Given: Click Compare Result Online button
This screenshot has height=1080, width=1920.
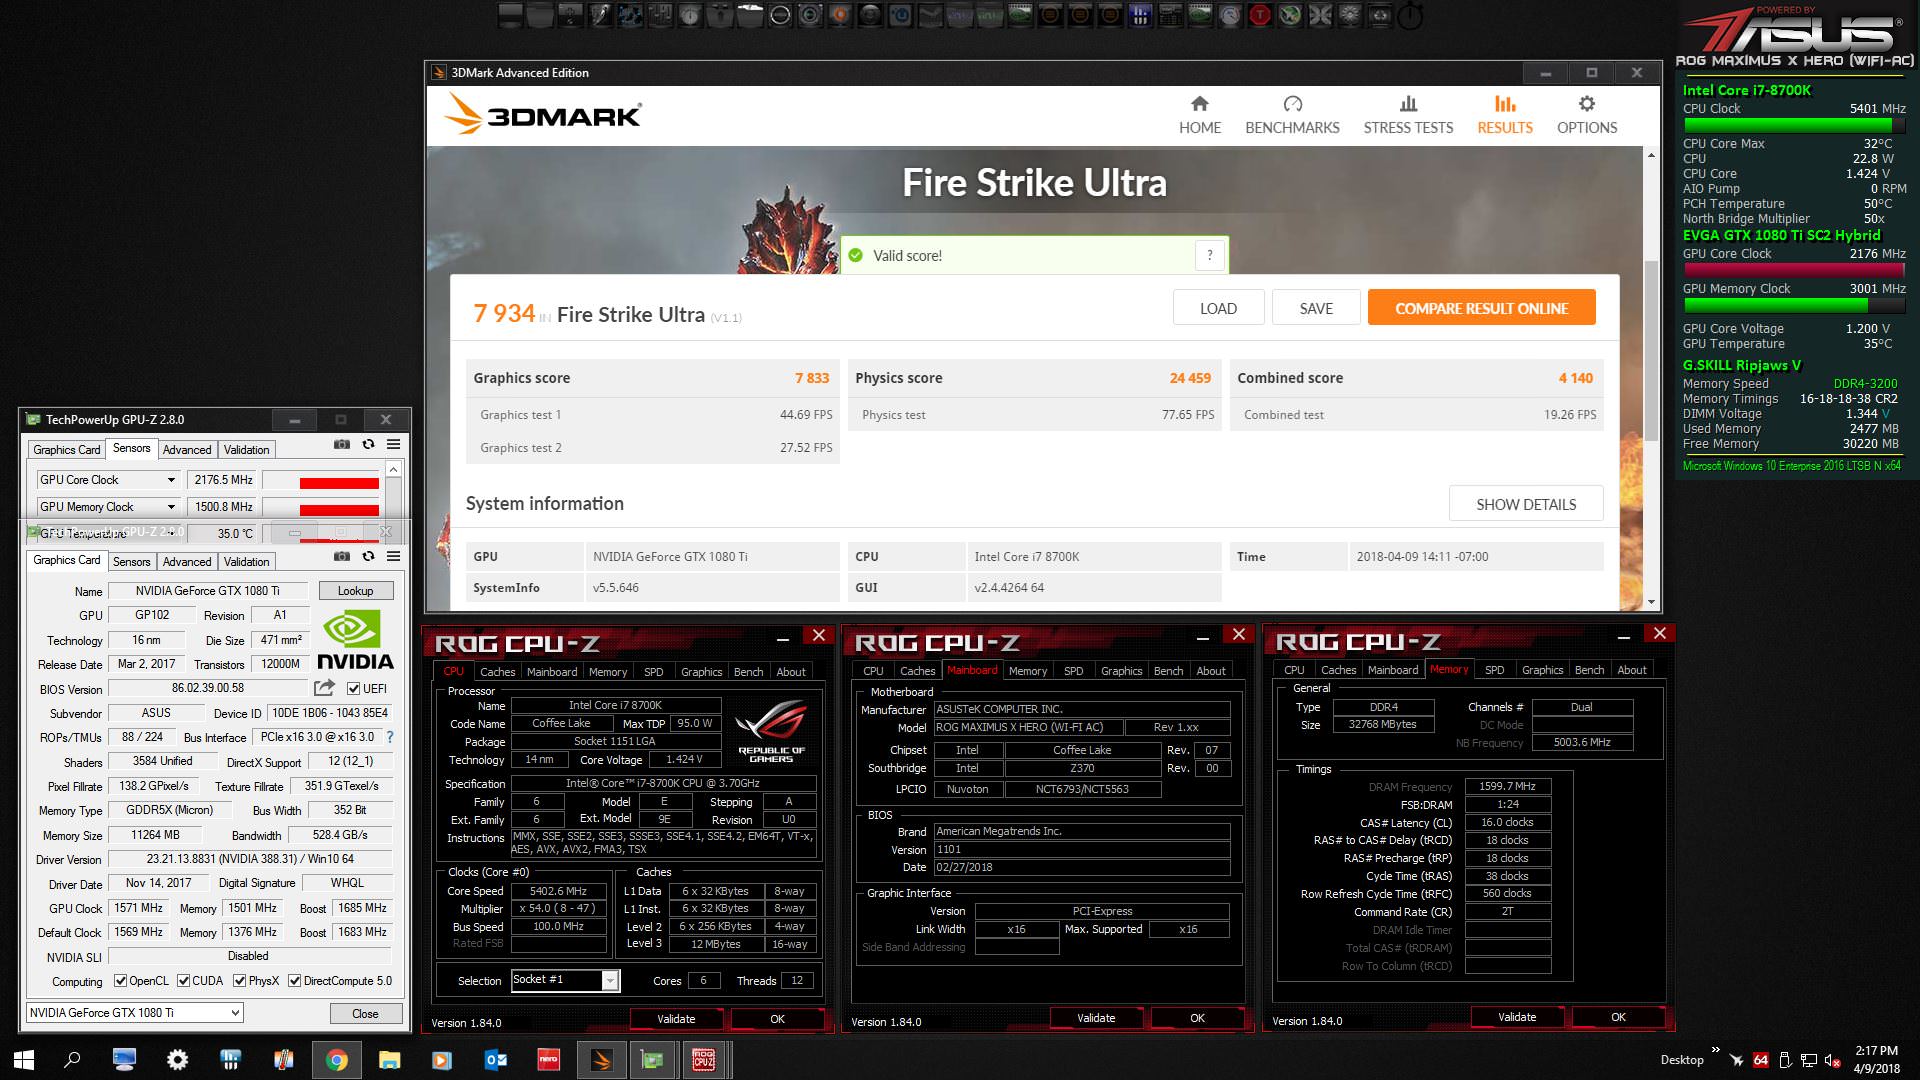Looking at the screenshot, I should (x=1481, y=308).
